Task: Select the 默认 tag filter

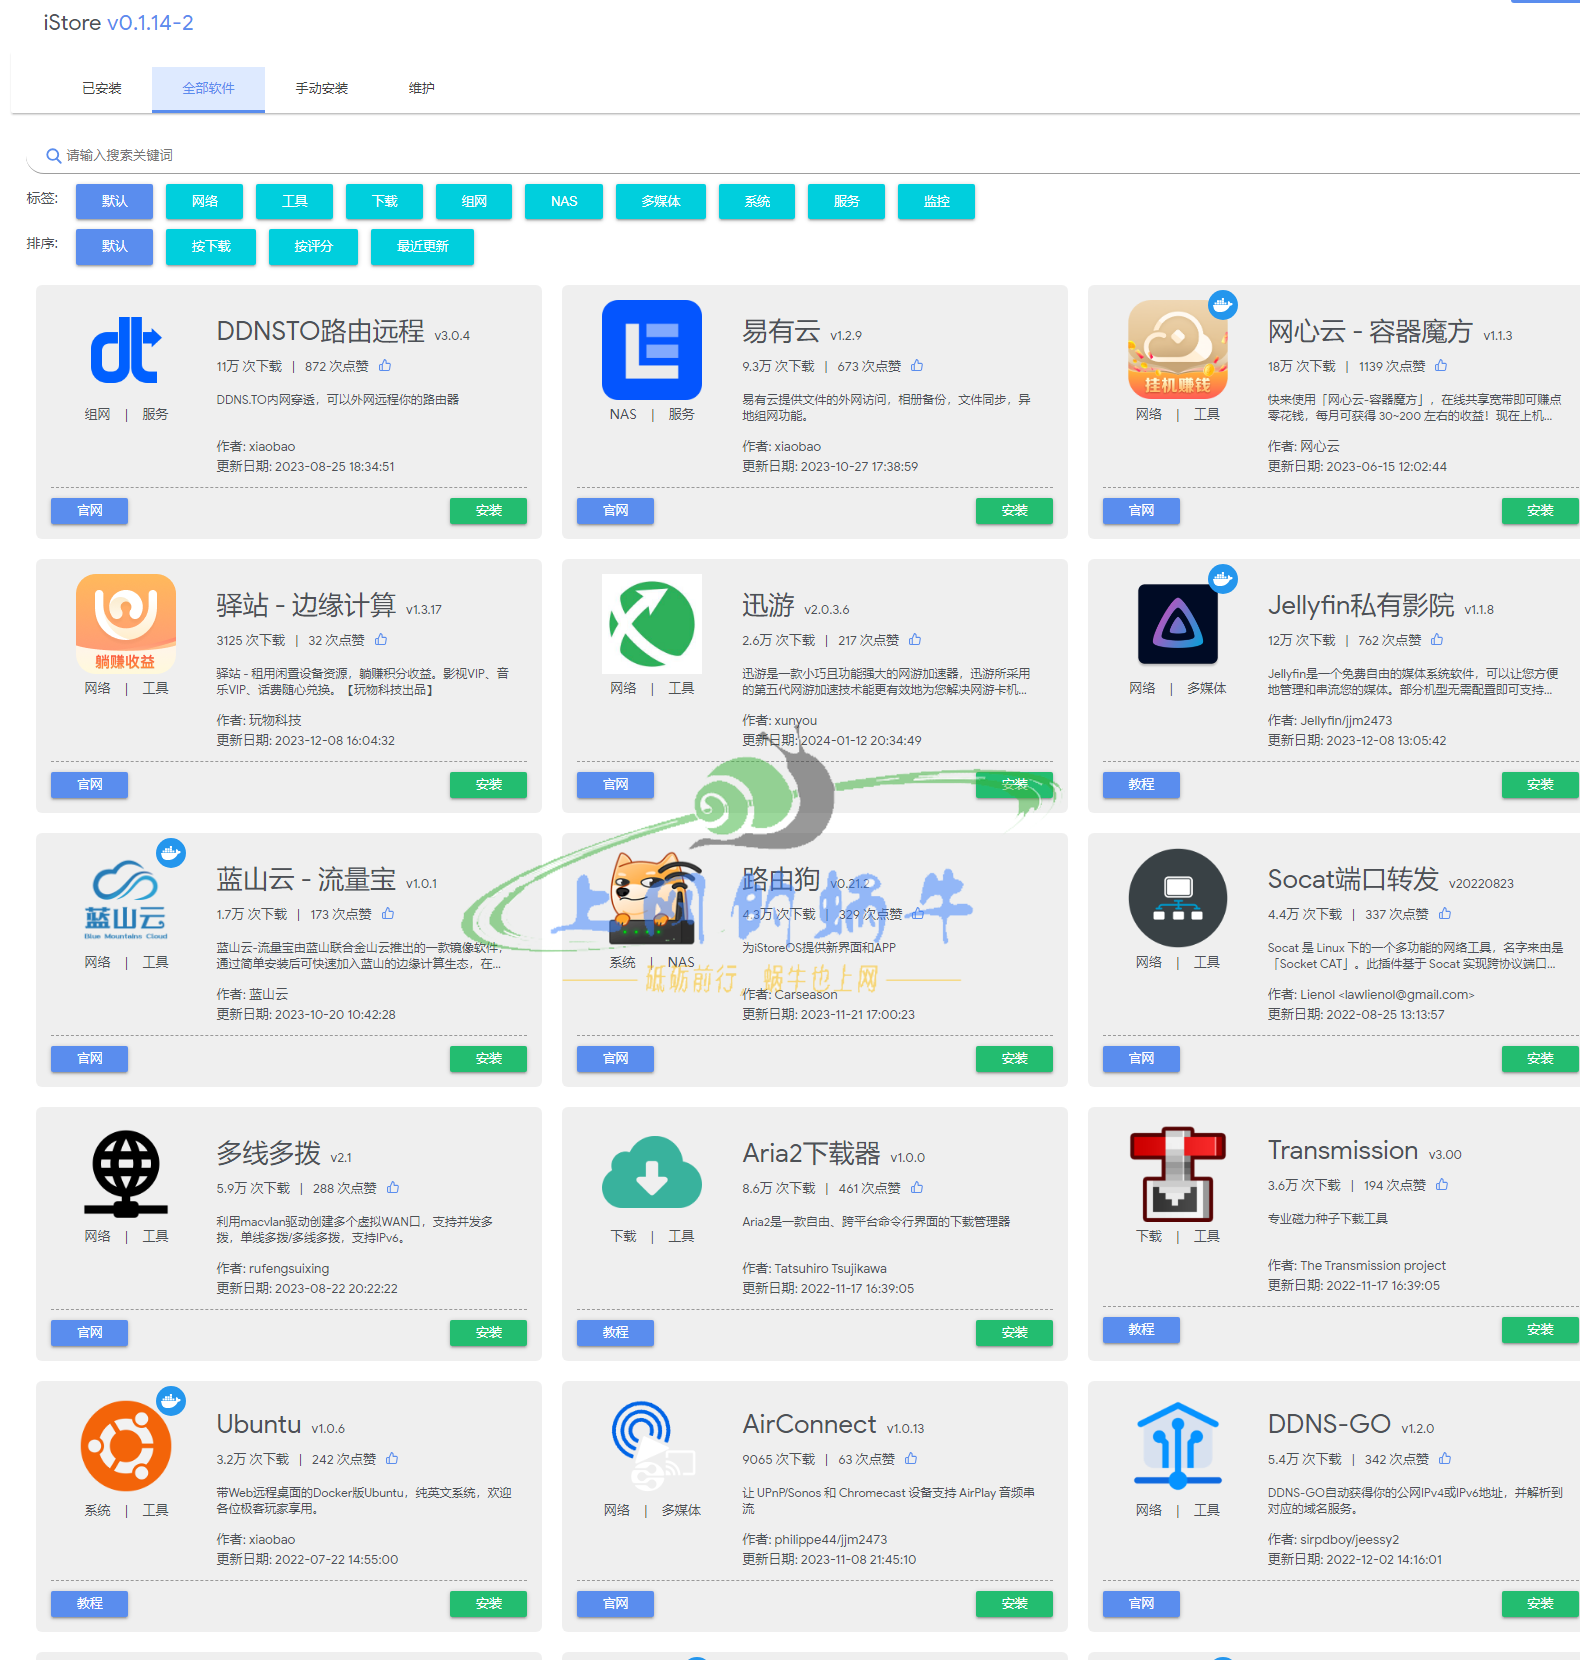Action: point(115,201)
